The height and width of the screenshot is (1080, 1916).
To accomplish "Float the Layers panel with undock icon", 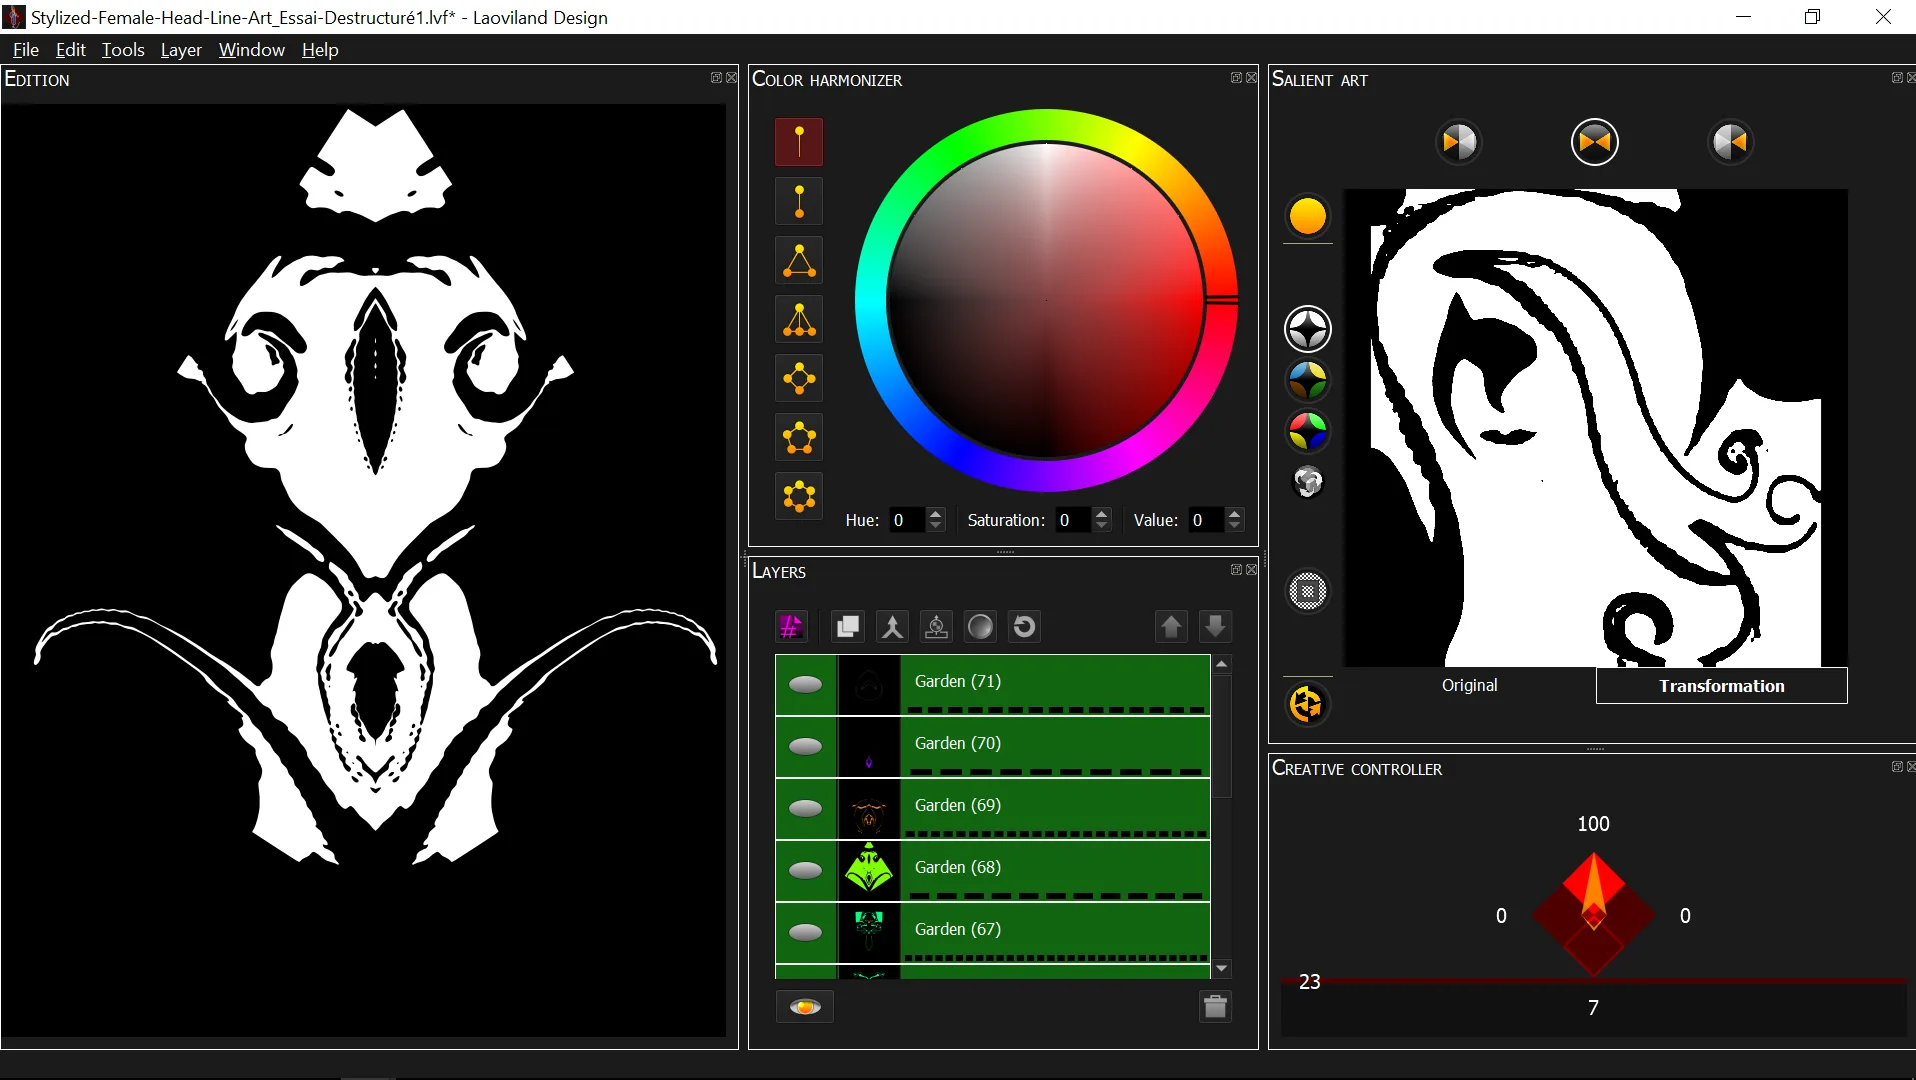I will [x=1236, y=570].
